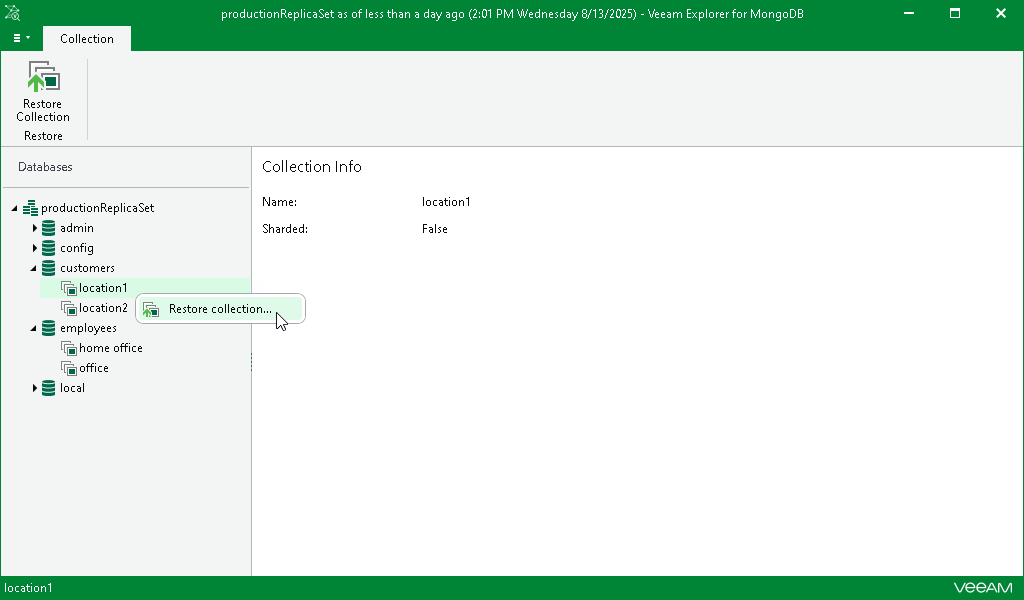This screenshot has width=1024, height=600.
Task: Minimize the Veeam Explorer window
Action: click(x=908, y=13)
